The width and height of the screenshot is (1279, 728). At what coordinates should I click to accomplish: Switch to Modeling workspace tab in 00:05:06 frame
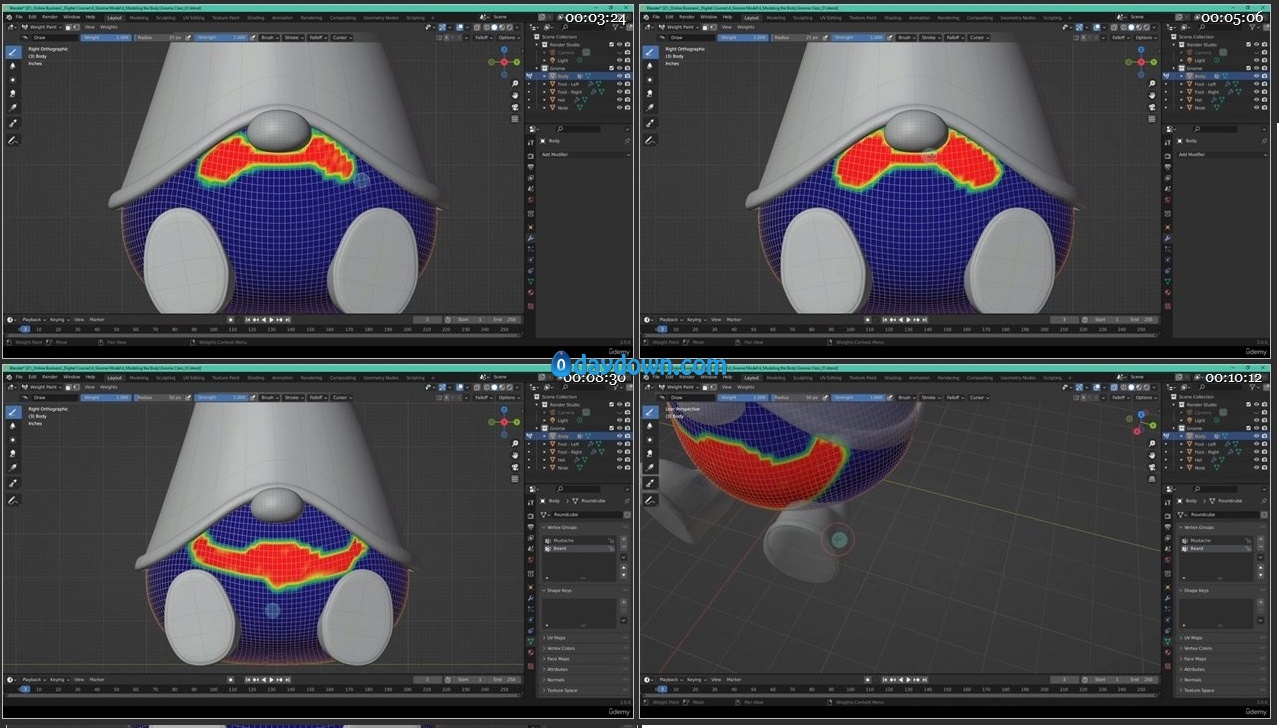coord(775,17)
